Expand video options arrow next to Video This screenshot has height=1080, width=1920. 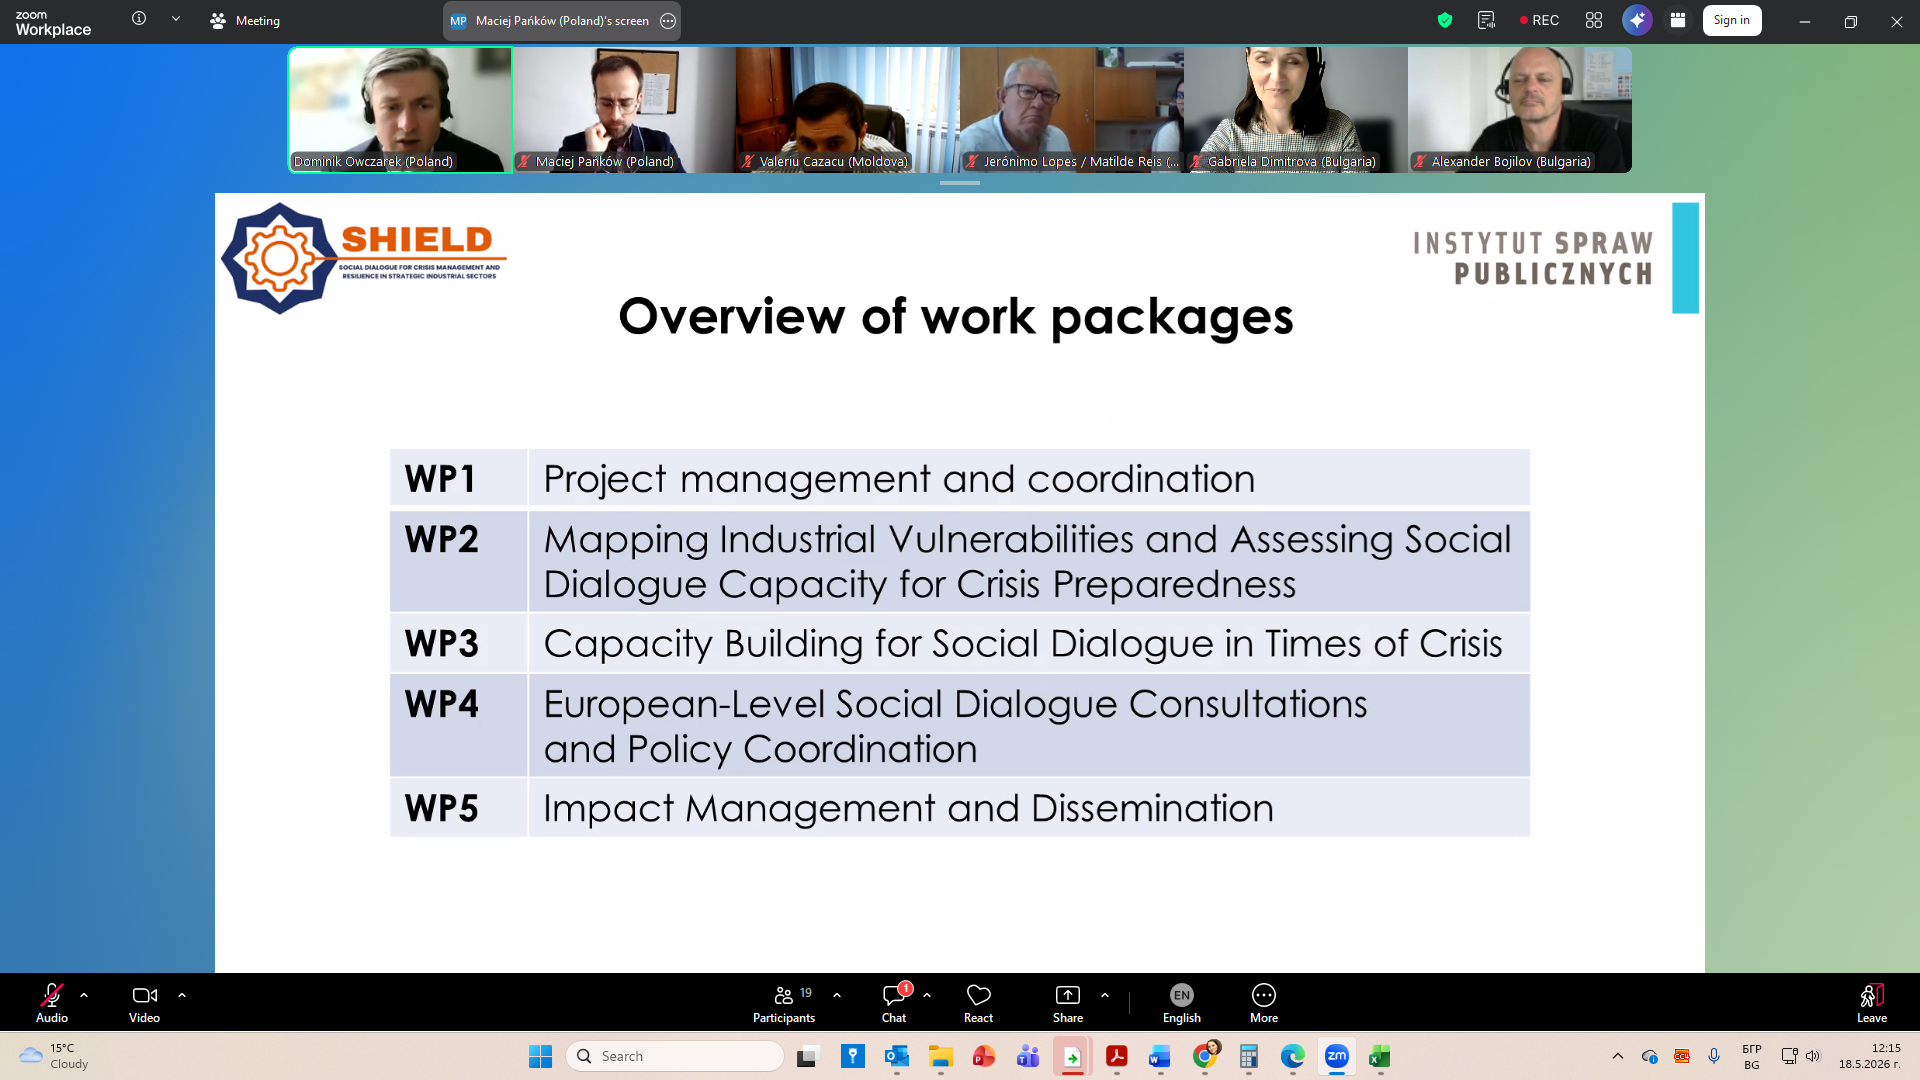(x=182, y=995)
